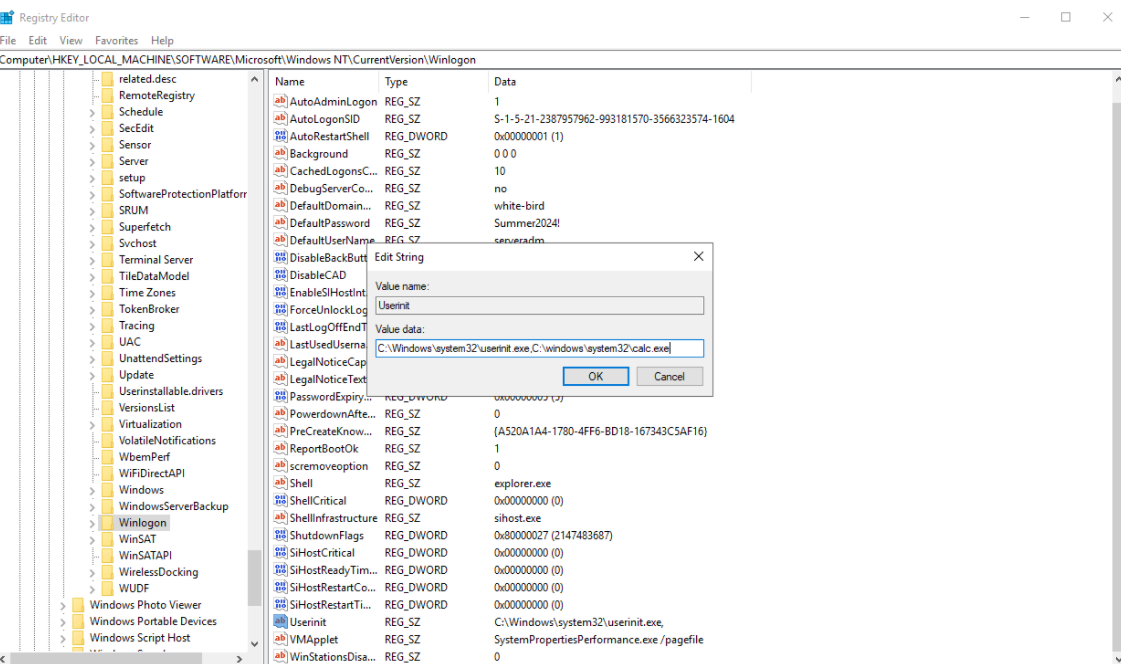This screenshot has width=1121, height=664.
Task: Select the SiHostRestartCo... value name
Action: tap(332, 588)
